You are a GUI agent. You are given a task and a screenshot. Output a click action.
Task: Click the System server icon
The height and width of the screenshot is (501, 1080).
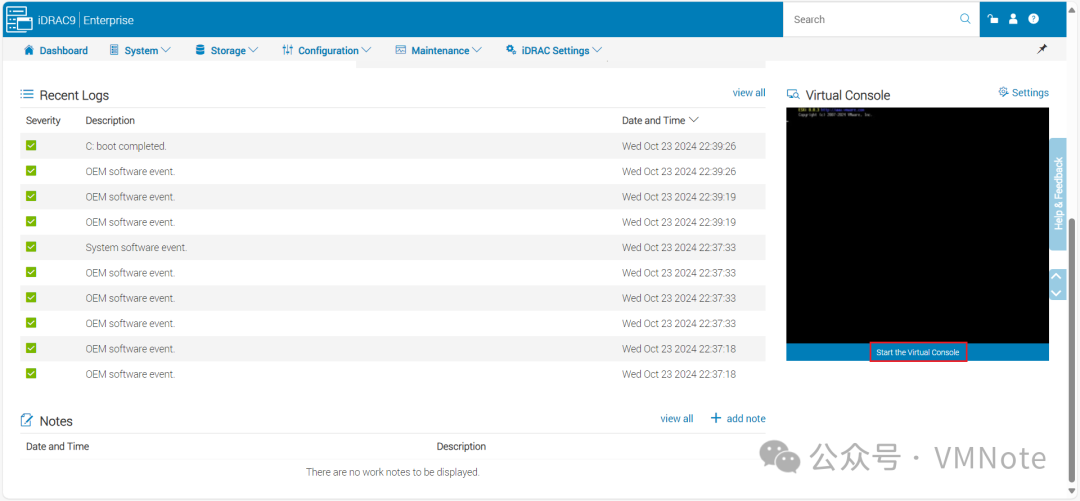(x=114, y=50)
